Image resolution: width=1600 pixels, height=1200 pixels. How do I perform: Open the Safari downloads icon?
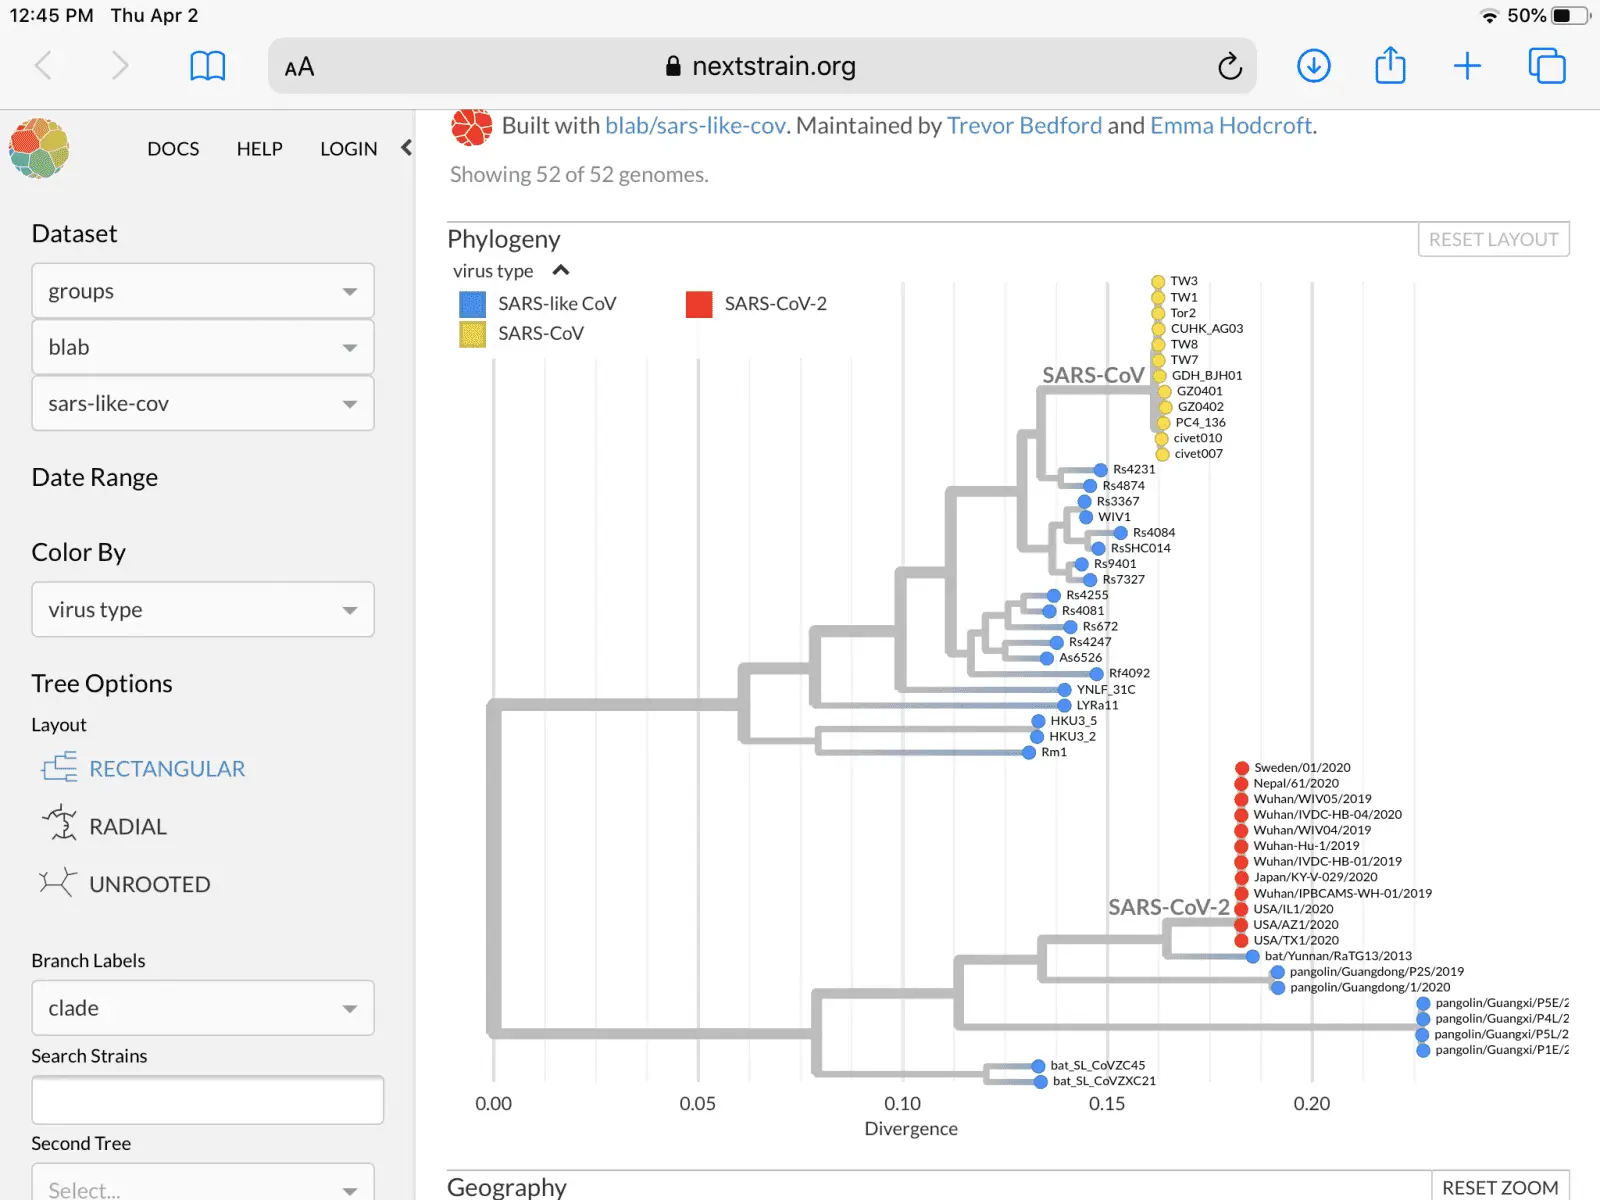pyautogui.click(x=1313, y=67)
